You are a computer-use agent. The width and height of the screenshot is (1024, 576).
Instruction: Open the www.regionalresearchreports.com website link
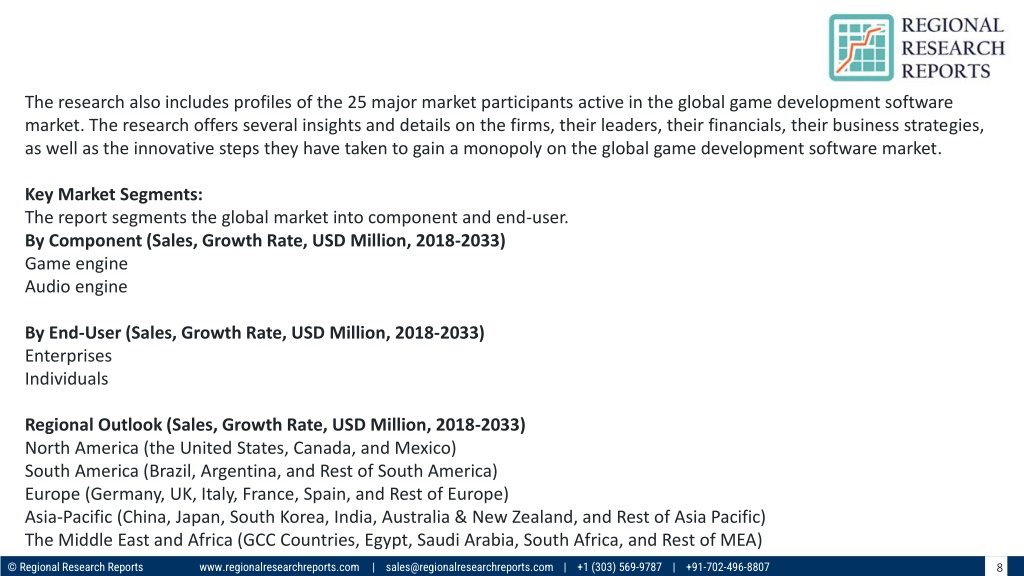coord(279,567)
